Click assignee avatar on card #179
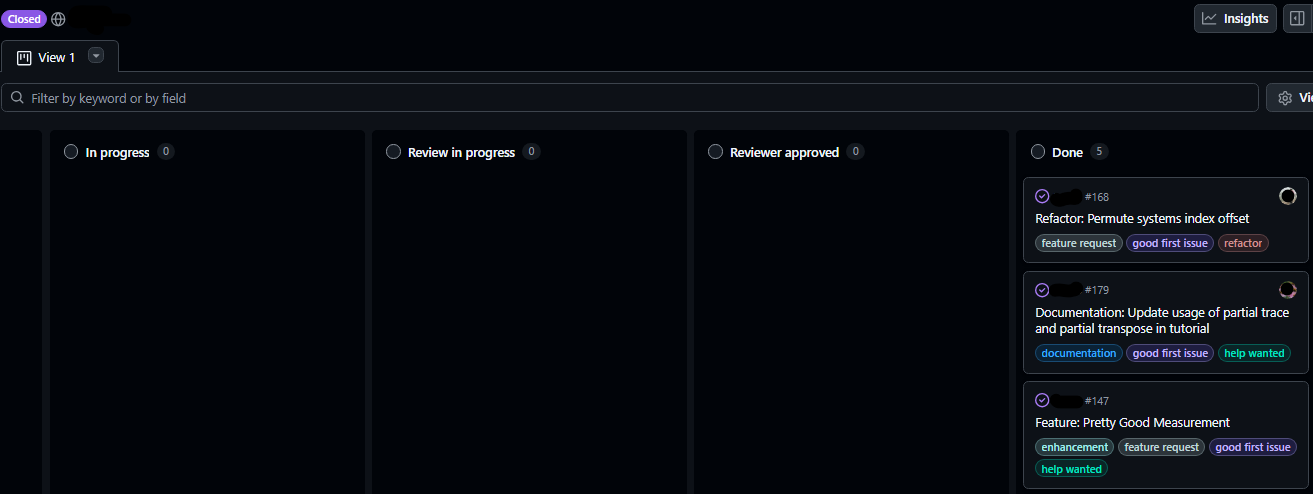1313x494 pixels. click(x=1288, y=289)
